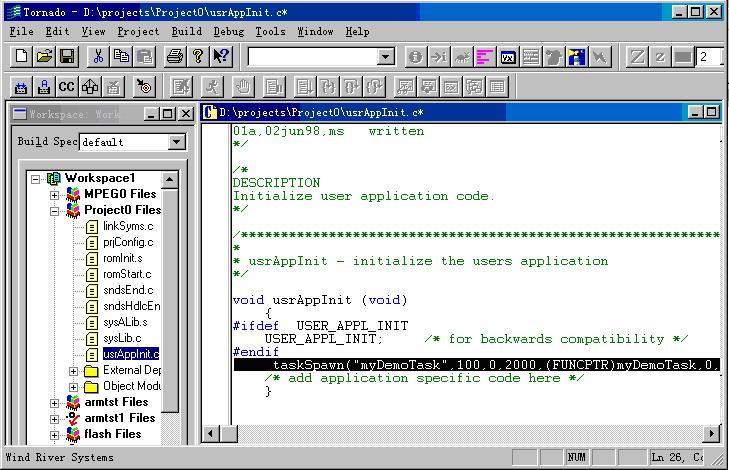
Task: Click the highlighted taskSpawn code line
Action: pos(477,365)
